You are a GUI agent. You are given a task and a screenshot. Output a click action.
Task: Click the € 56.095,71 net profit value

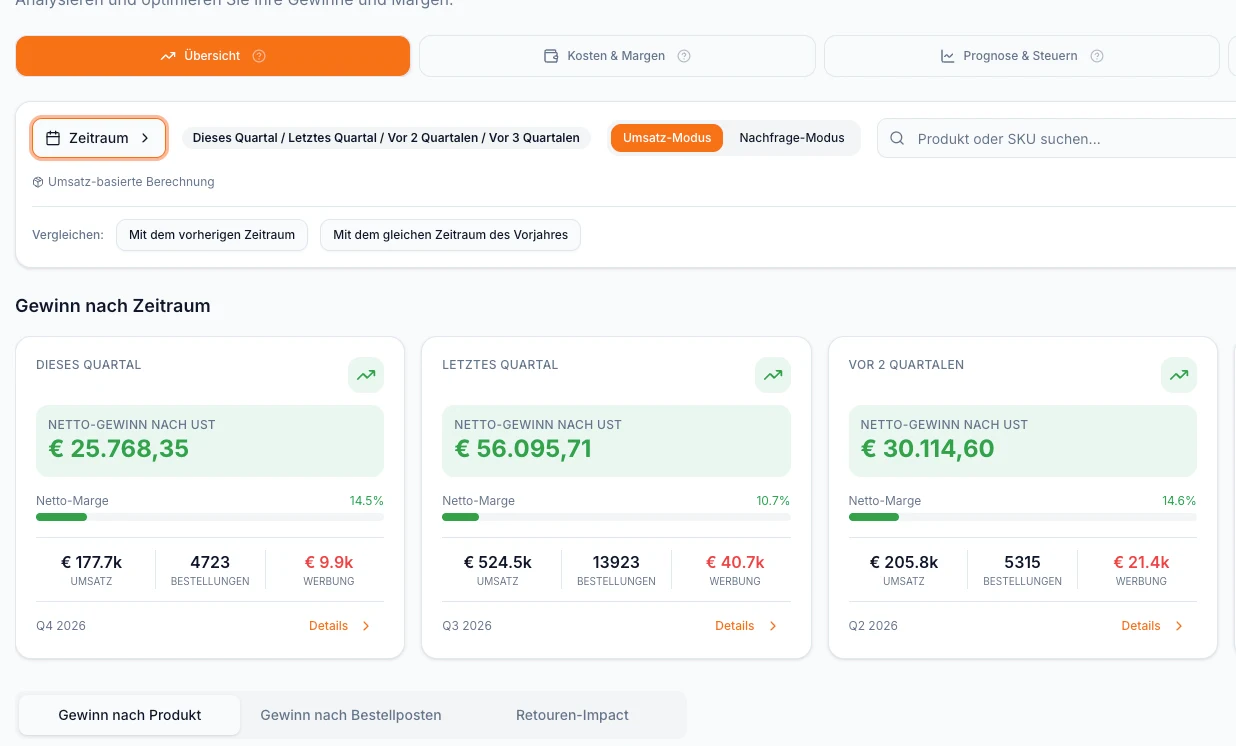523,448
